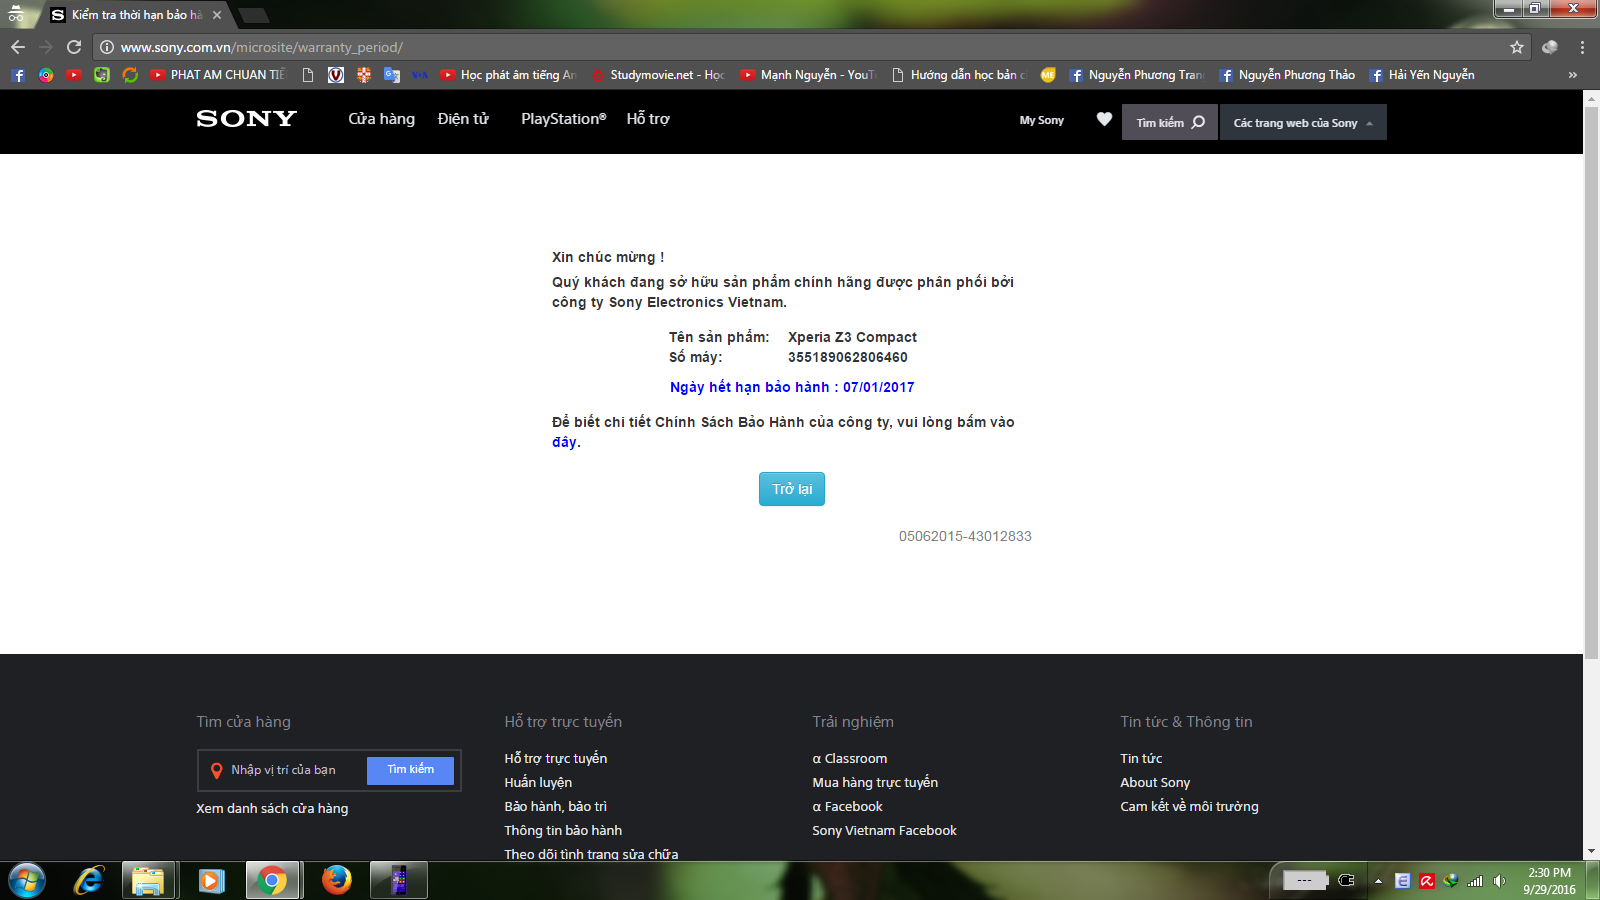Open the About Sony link
The height and width of the screenshot is (900, 1600).
coord(1155,782)
